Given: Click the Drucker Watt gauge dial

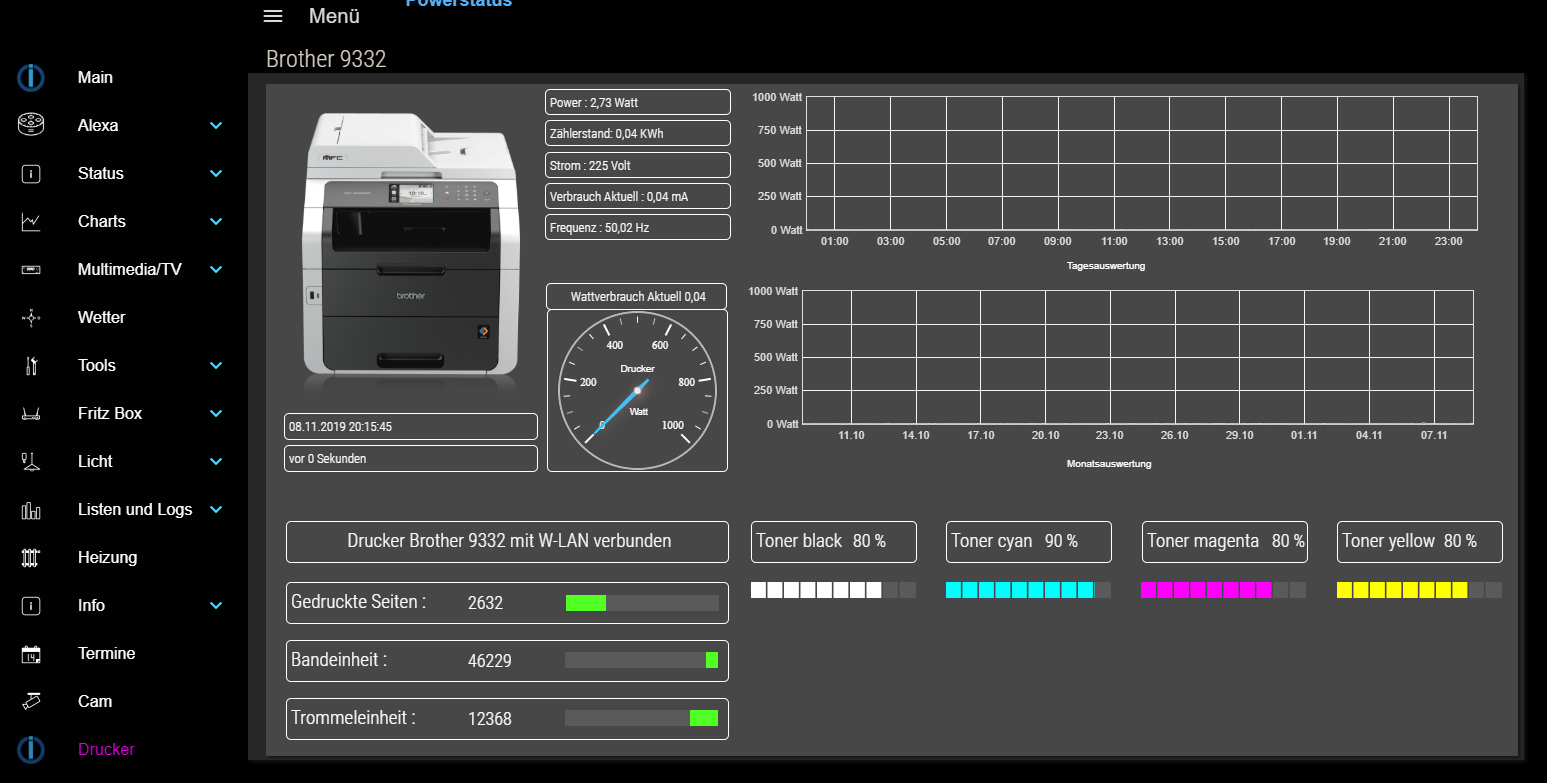Looking at the screenshot, I should pyautogui.click(x=638, y=390).
